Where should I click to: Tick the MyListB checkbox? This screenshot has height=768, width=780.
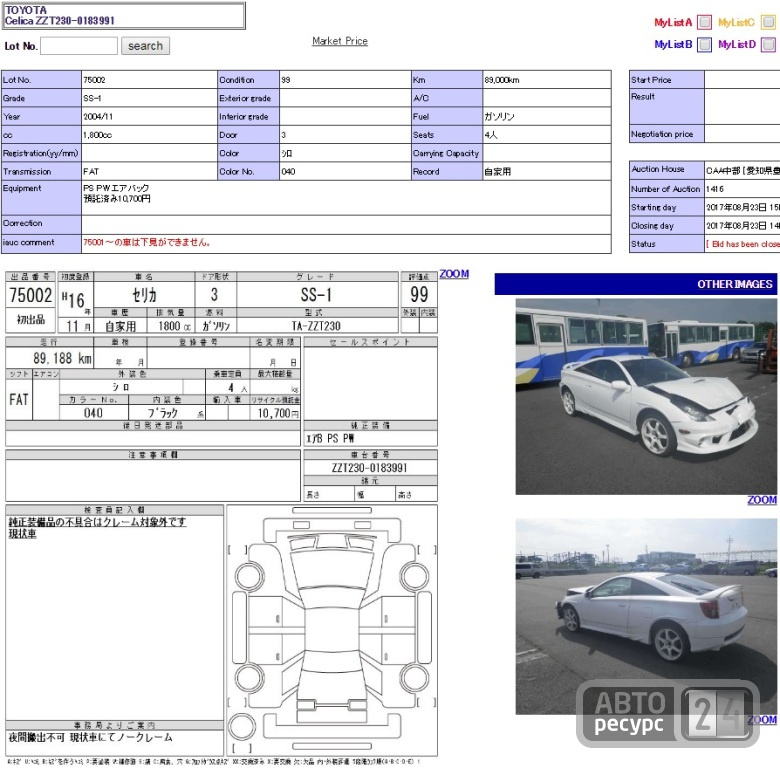704,44
